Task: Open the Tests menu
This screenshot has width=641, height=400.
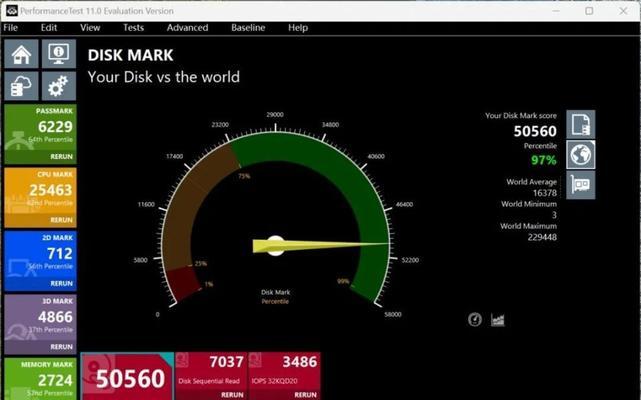Action: click(x=133, y=27)
